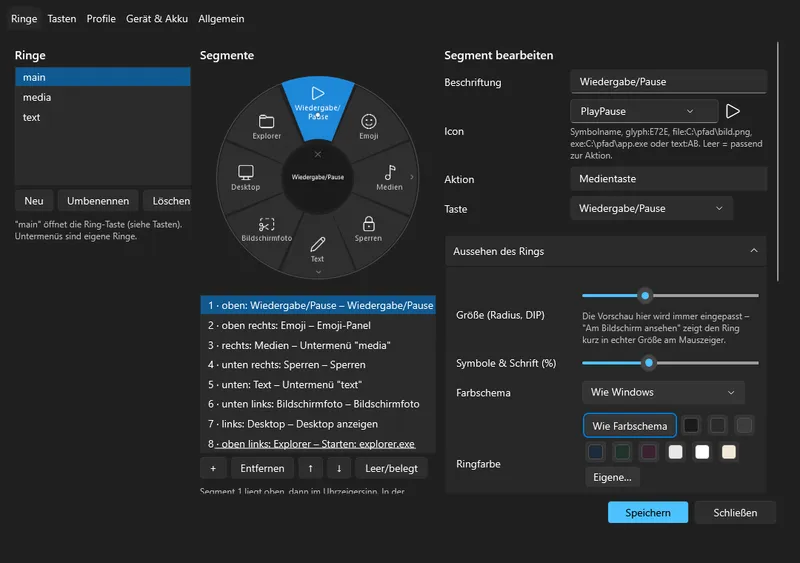The image size is (800, 563).
Task: Open the PlayPause icon dropdown
Action: pos(644,111)
